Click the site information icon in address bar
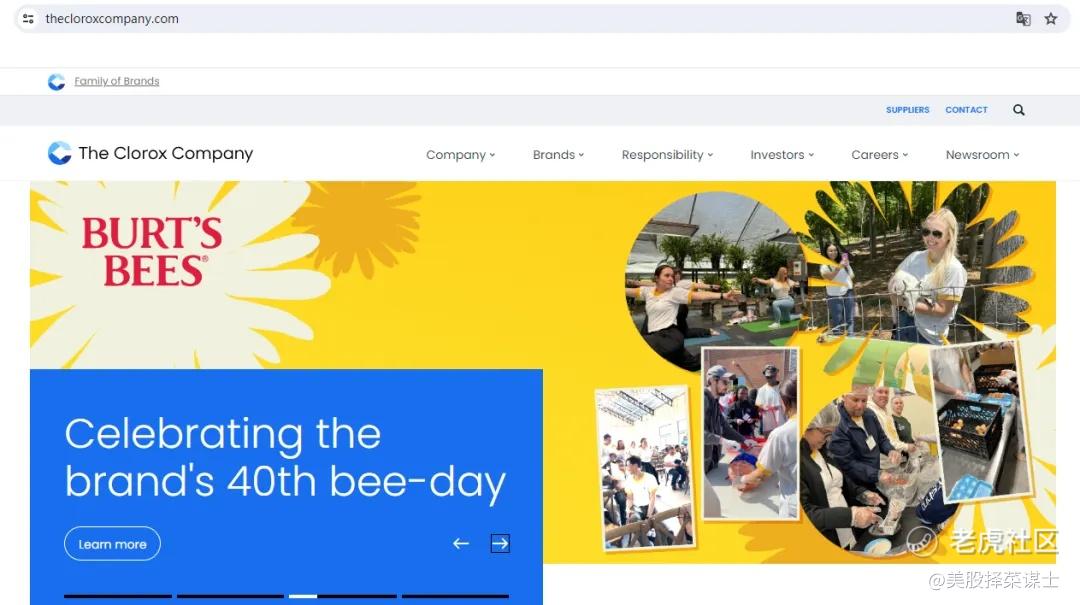 28,19
